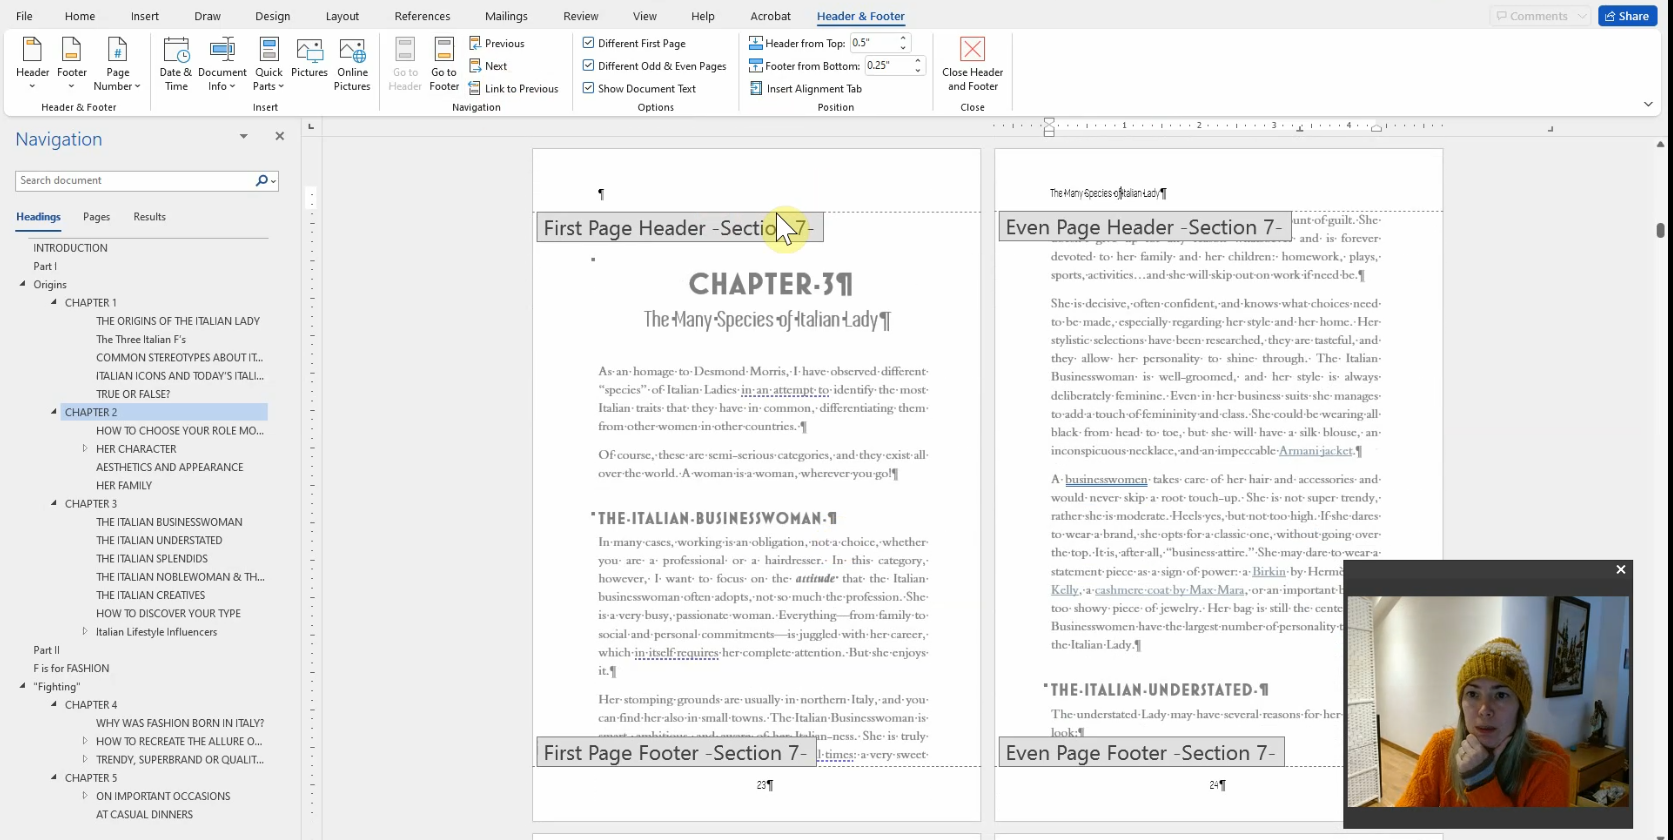Jump to THE ITALIAN BUSINESSWOMAN heading
This screenshot has width=1673, height=840.
[x=169, y=522]
